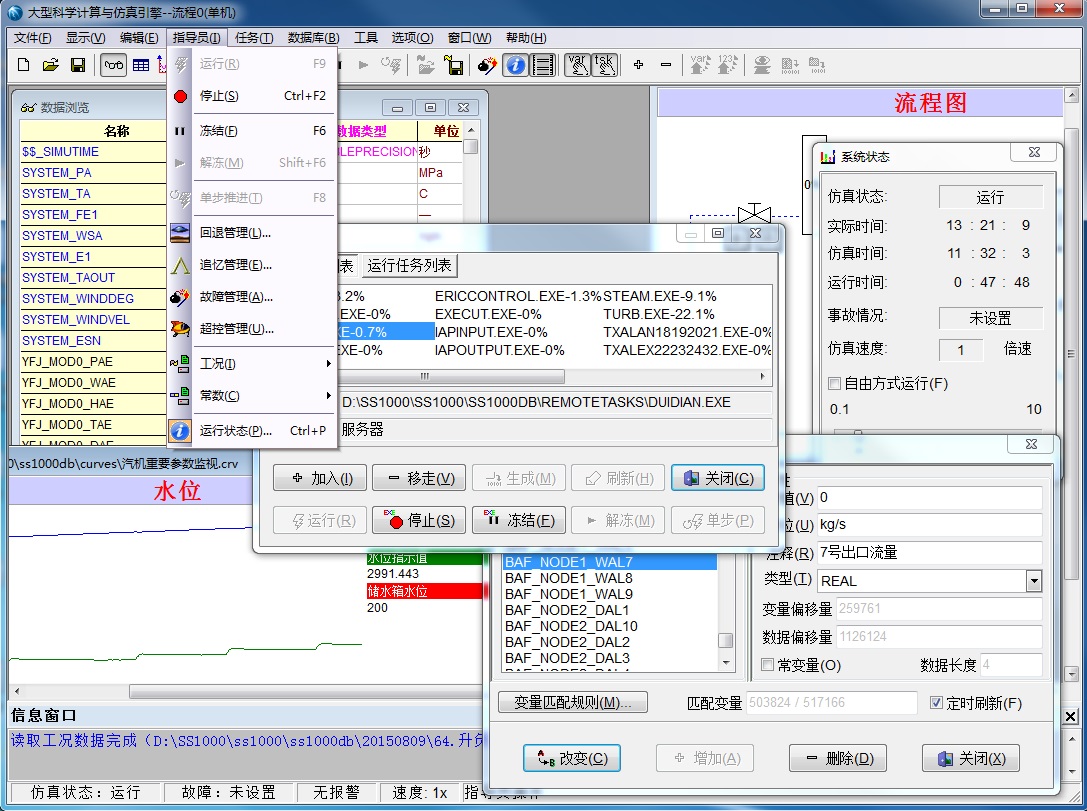The image size is (1087, 811).
Task: Click the 'var' hand toolbar icon
Action: [x=577, y=65]
